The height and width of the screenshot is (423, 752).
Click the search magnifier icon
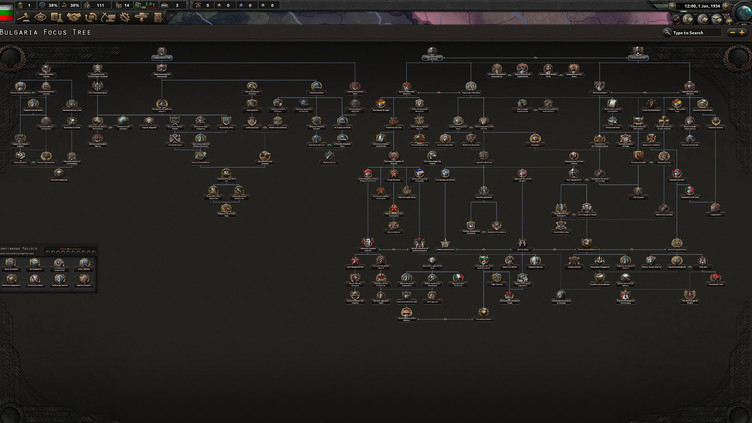667,32
